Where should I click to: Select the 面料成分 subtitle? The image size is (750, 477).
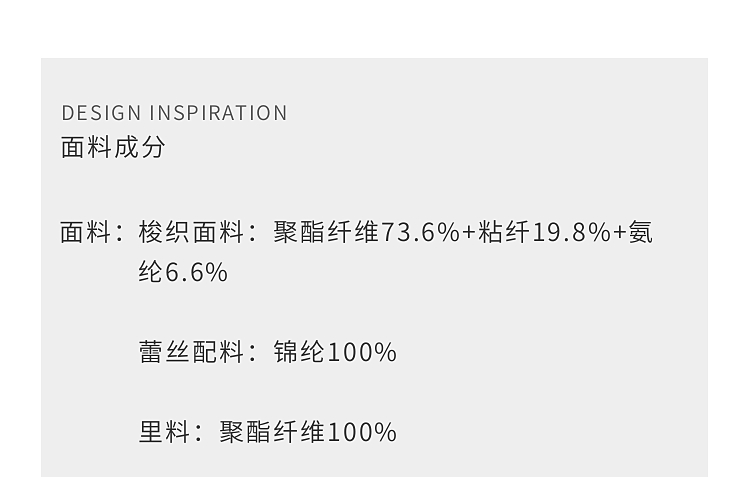click(x=113, y=147)
